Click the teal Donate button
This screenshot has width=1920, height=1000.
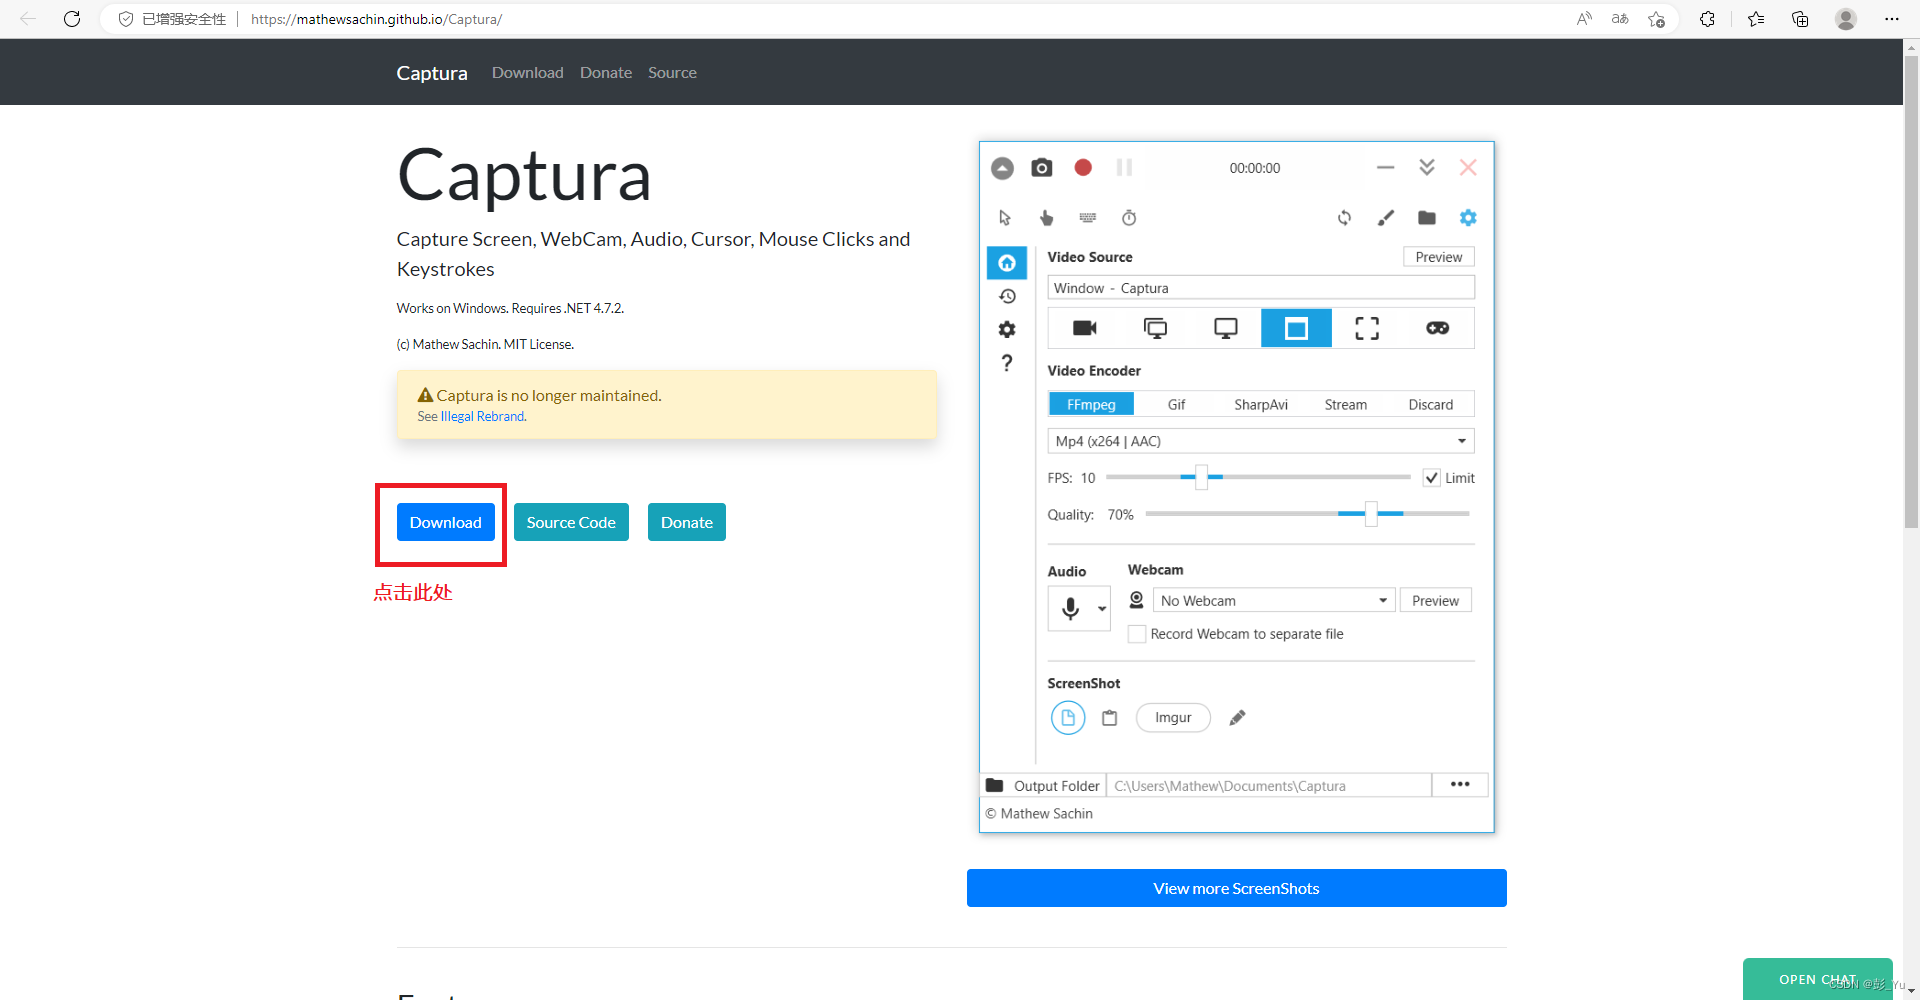click(687, 522)
